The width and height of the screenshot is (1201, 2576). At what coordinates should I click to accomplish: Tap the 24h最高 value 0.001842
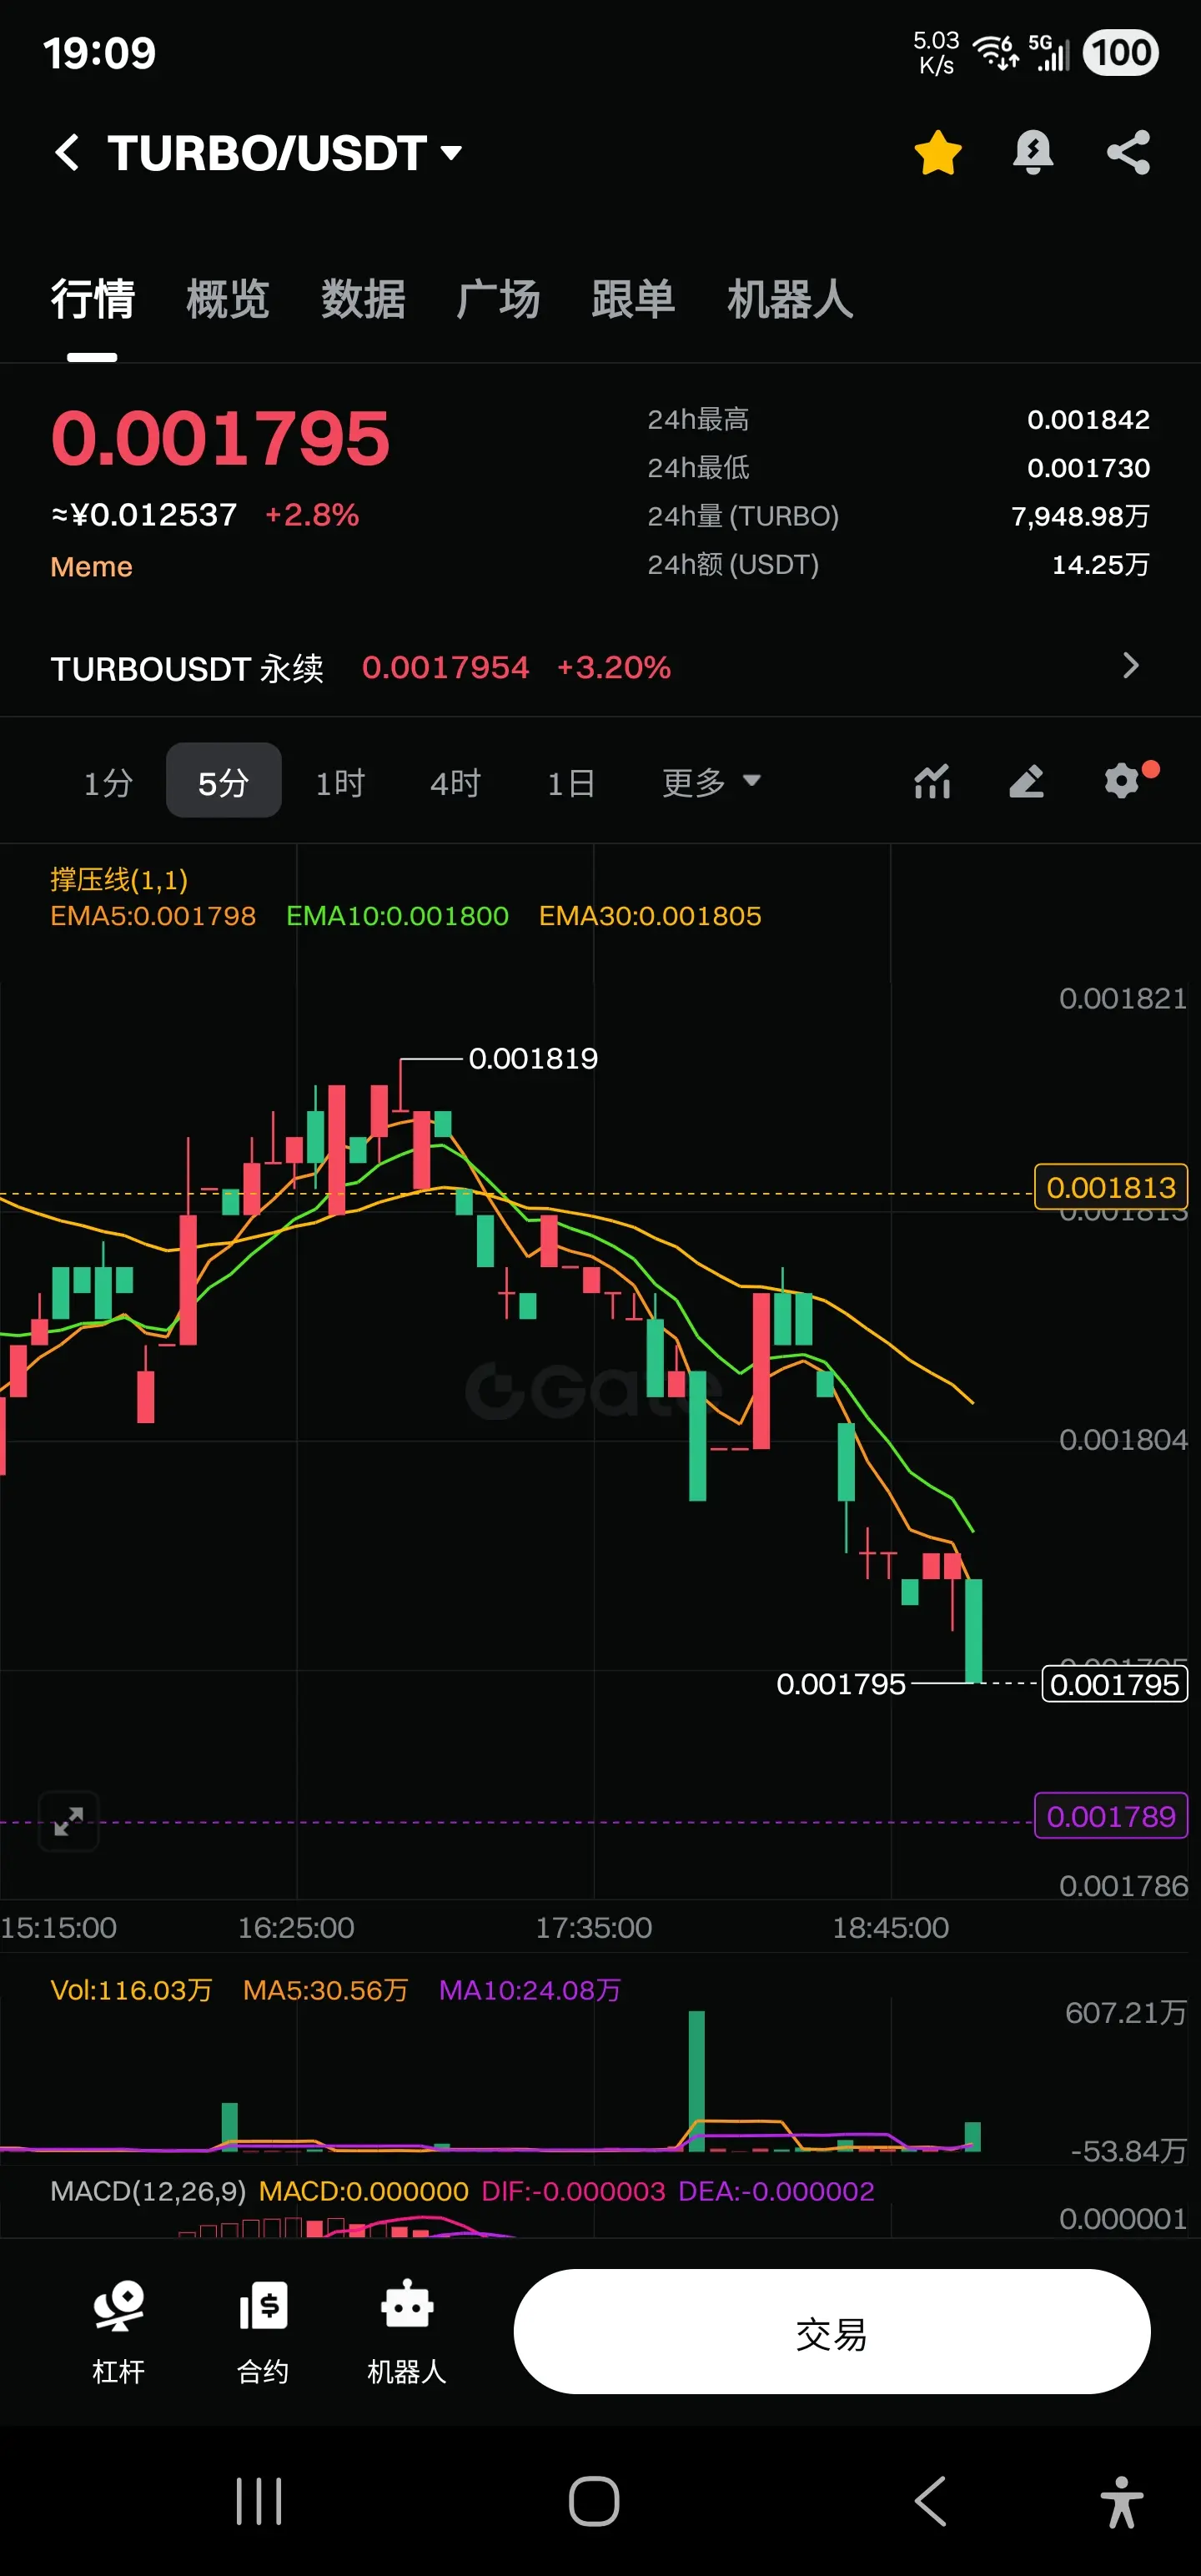click(1088, 419)
